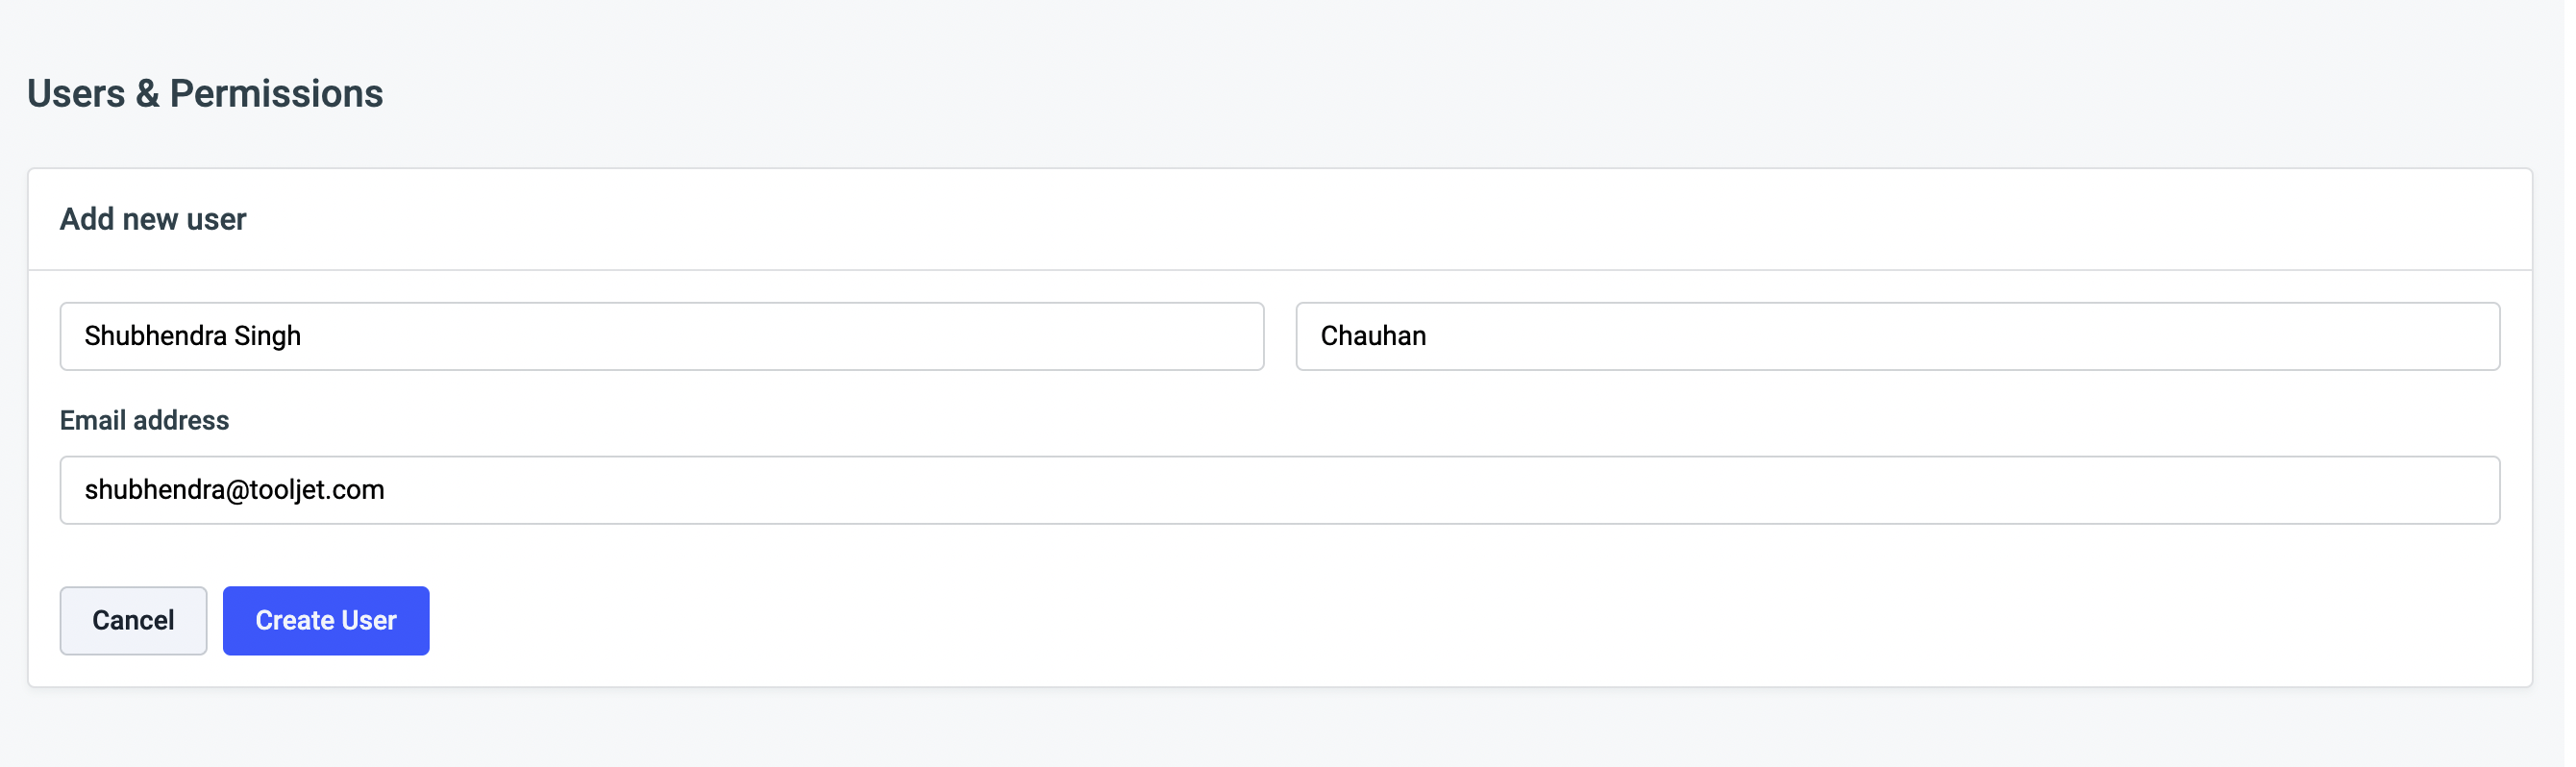Click the Create User button
This screenshot has height=767, width=2576.
(x=326, y=621)
